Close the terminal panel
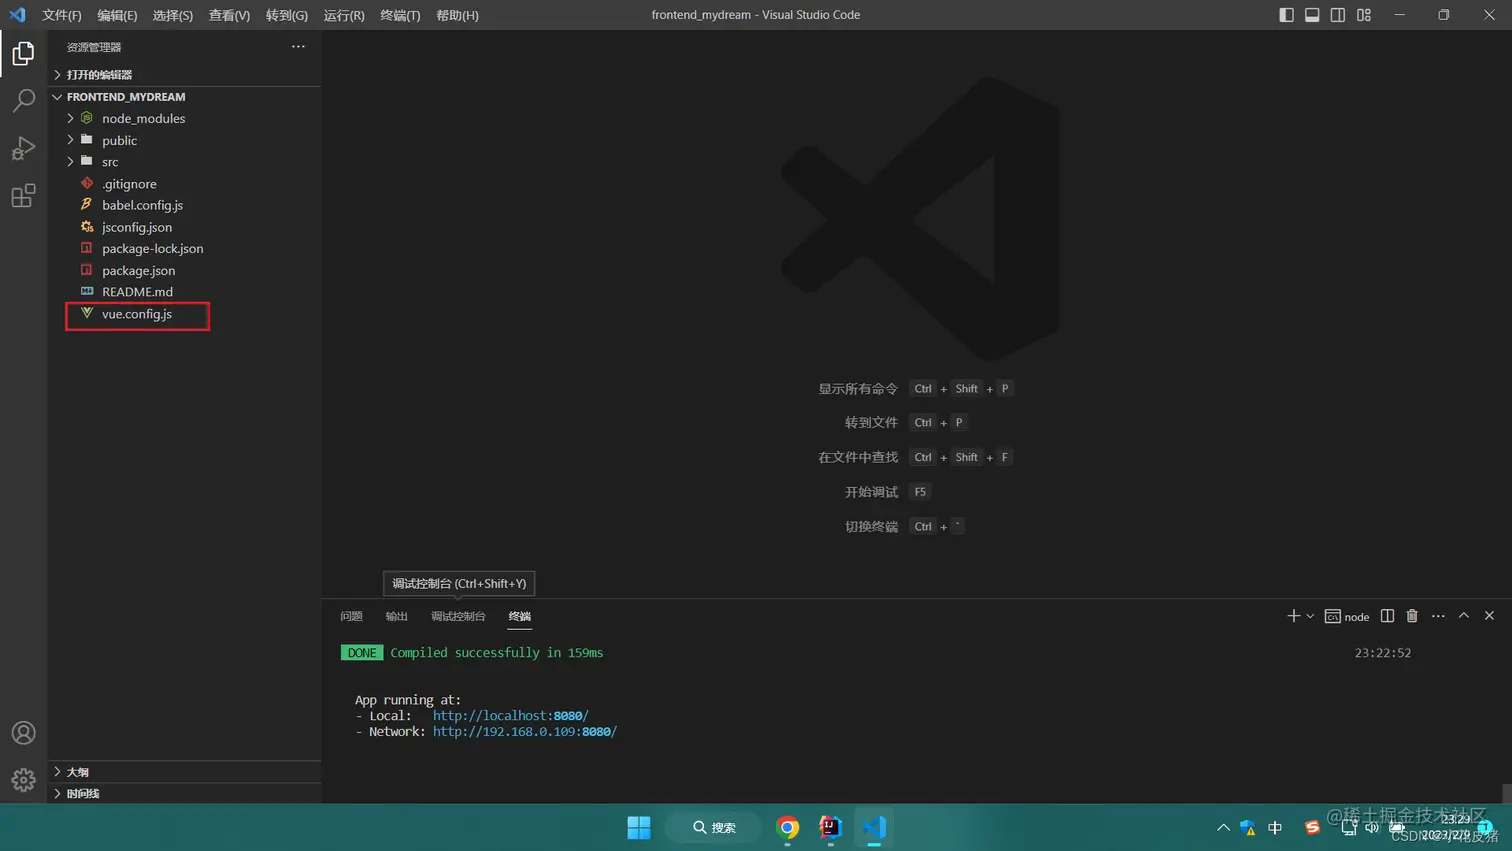 1489,616
